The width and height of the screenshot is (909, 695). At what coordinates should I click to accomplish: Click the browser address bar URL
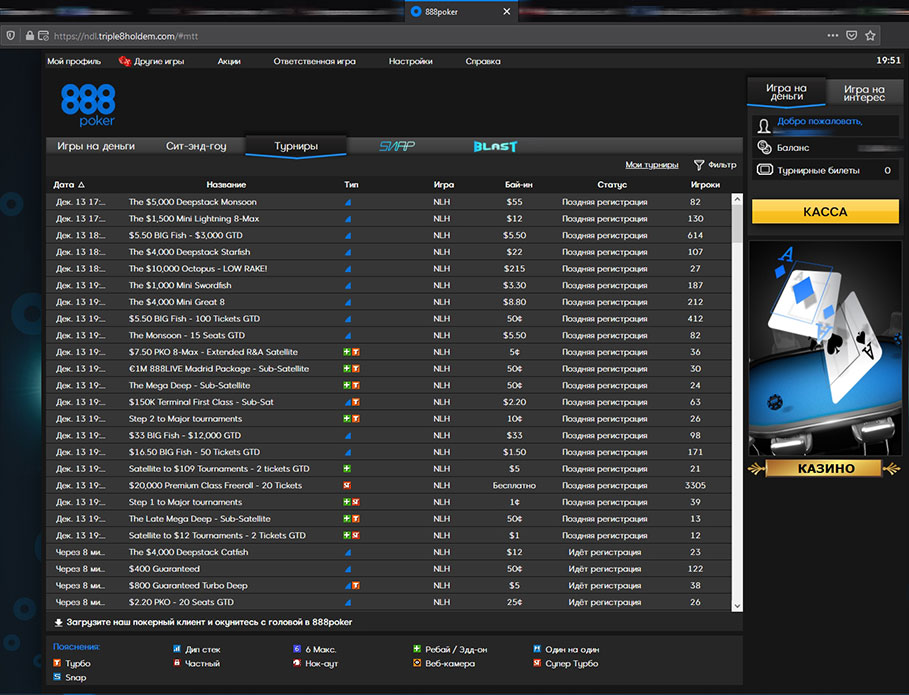pyautogui.click(x=126, y=36)
